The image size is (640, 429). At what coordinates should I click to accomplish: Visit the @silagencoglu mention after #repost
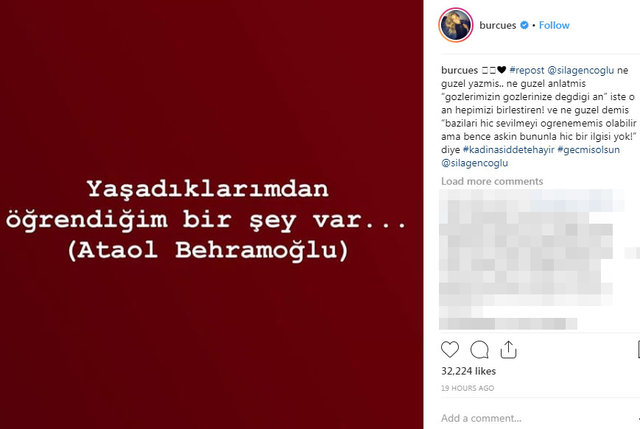(580, 70)
